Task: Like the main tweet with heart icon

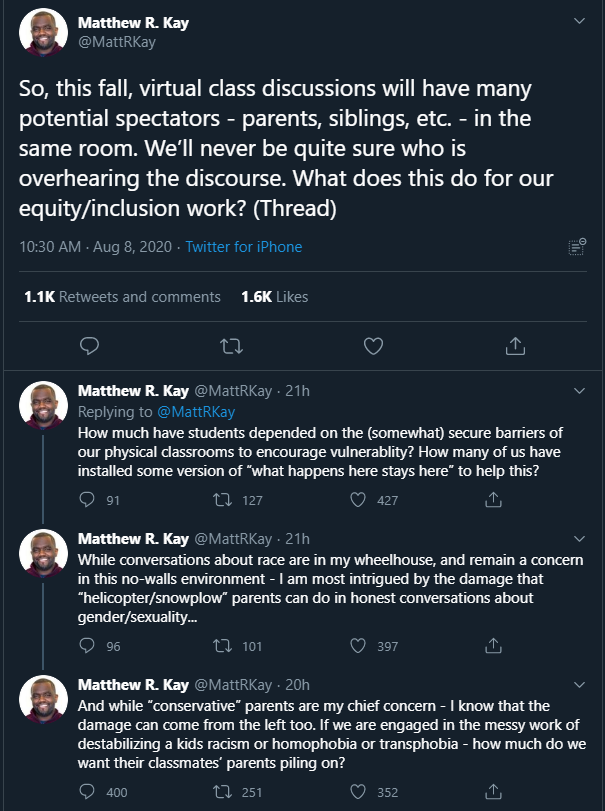Action: (x=373, y=346)
